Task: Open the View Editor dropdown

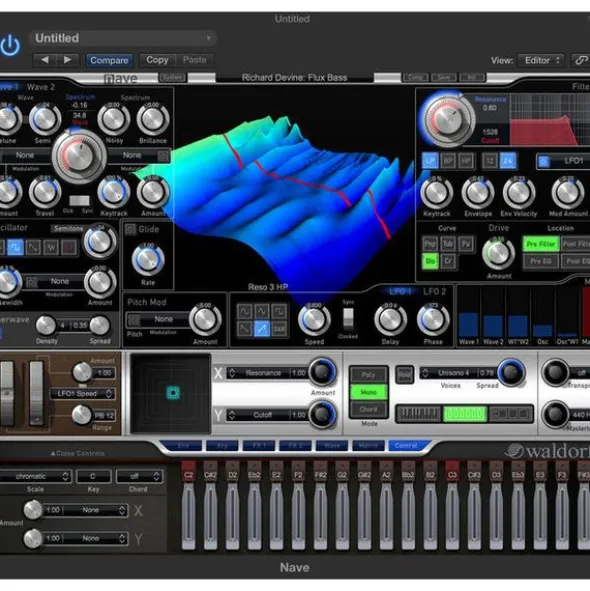Action: coord(541,60)
